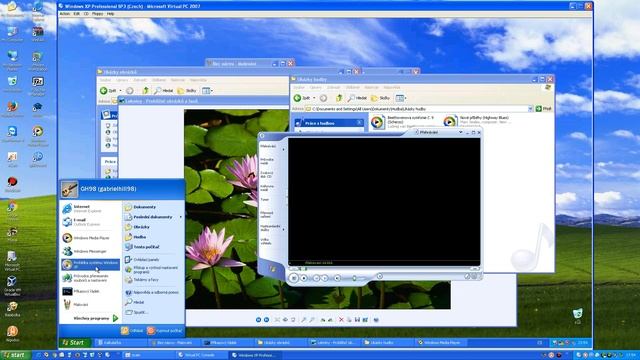Click Up folder icon in Ukázky obrázků window
The image size is (640, 360).
tap(145, 91)
